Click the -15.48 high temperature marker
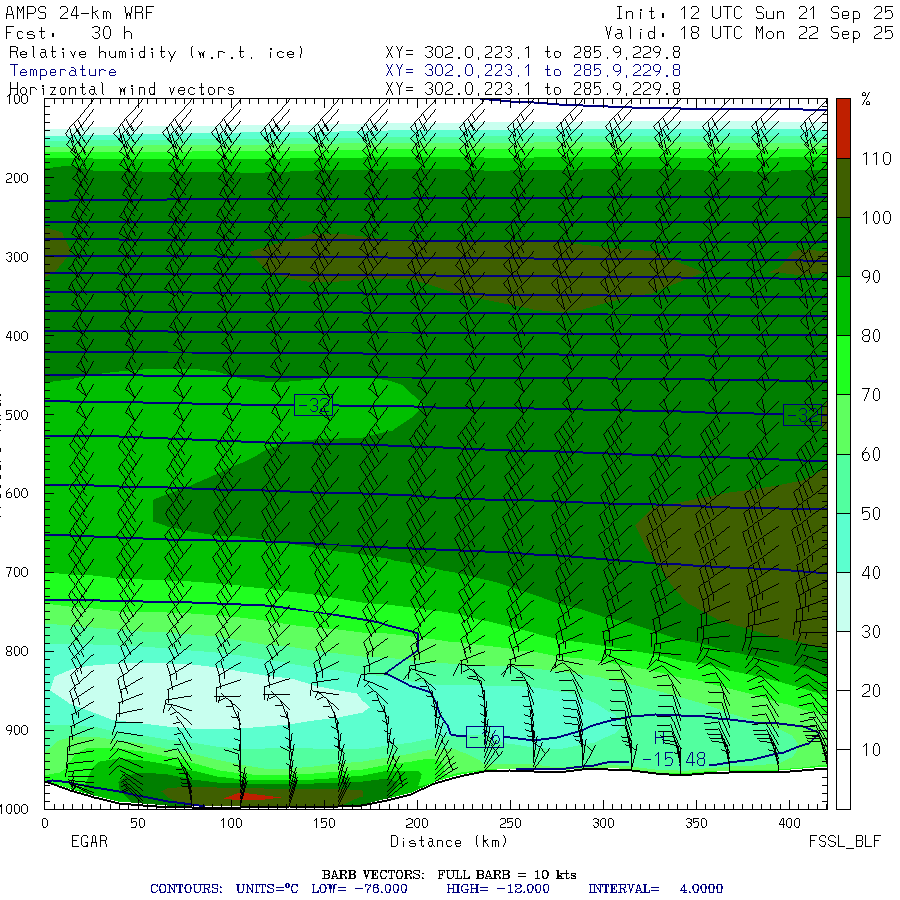Screen dimensions: 900x900 tap(673, 759)
